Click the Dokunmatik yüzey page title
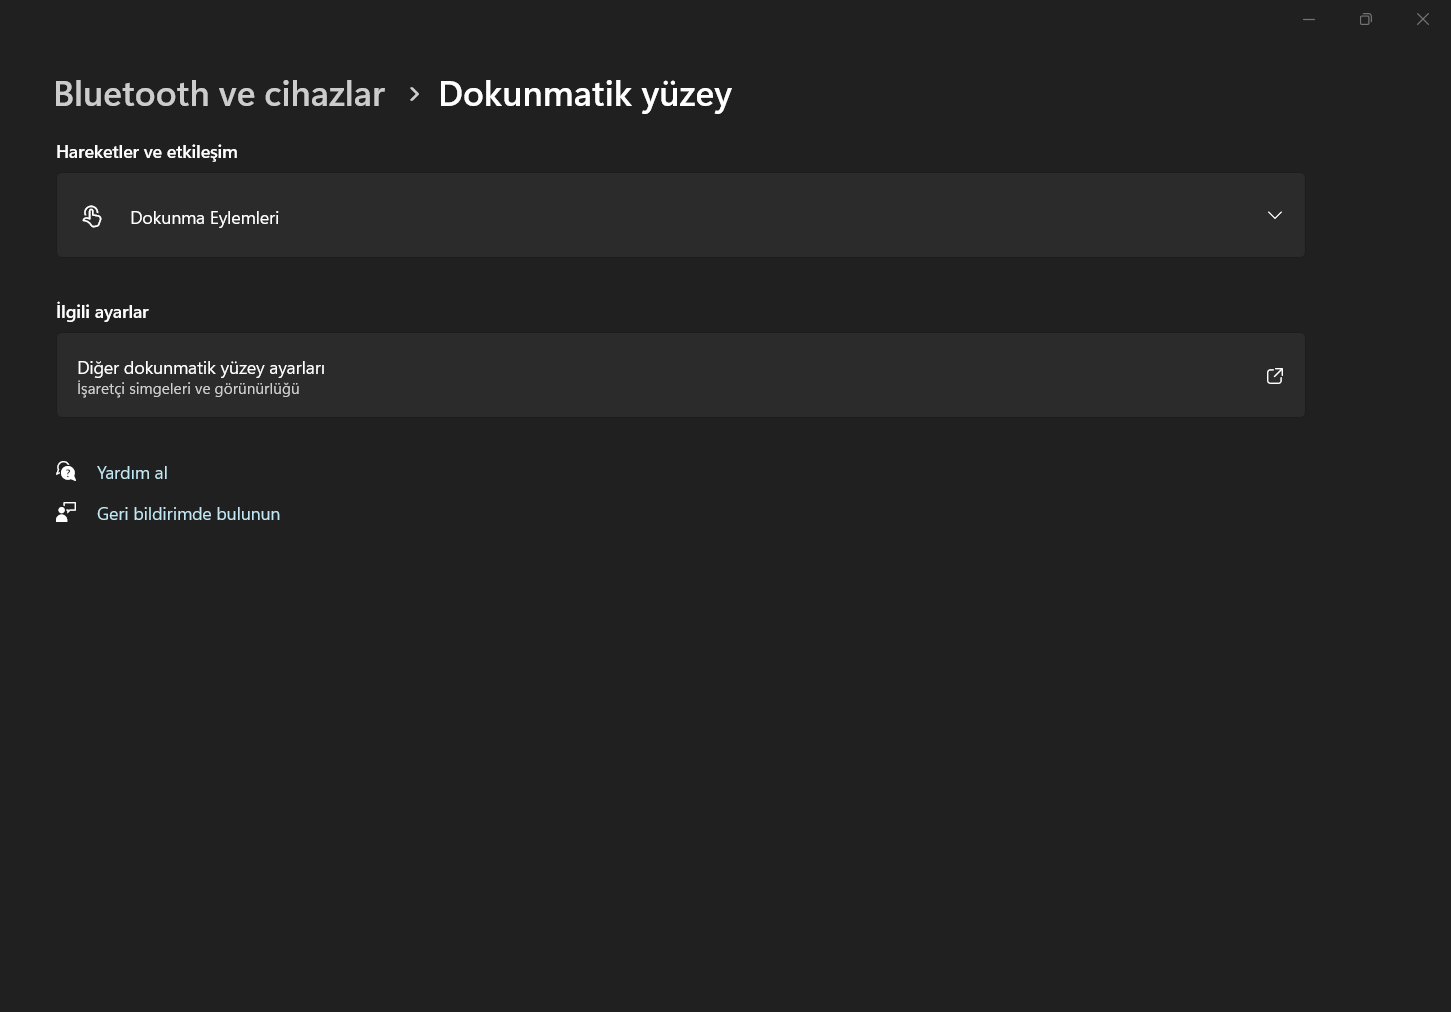Image resolution: width=1451 pixels, height=1012 pixels. (x=585, y=94)
